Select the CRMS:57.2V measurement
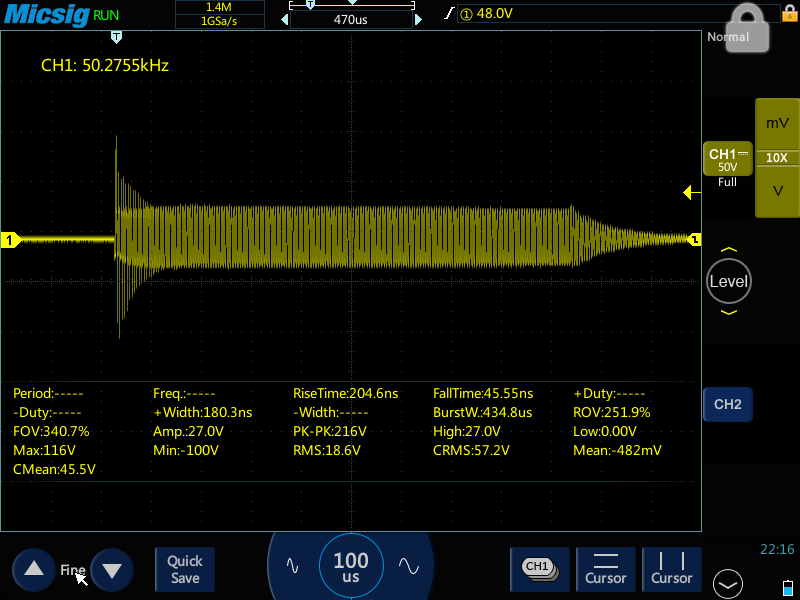This screenshot has width=800, height=600. 471,451
